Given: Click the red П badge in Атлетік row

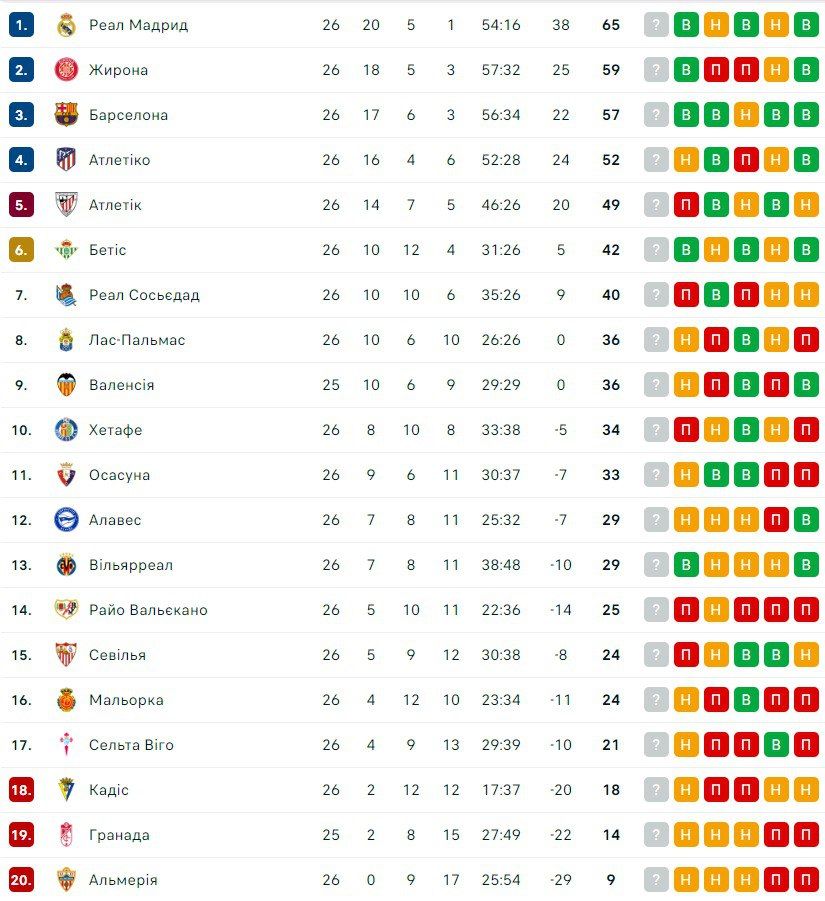Looking at the screenshot, I should [686, 205].
